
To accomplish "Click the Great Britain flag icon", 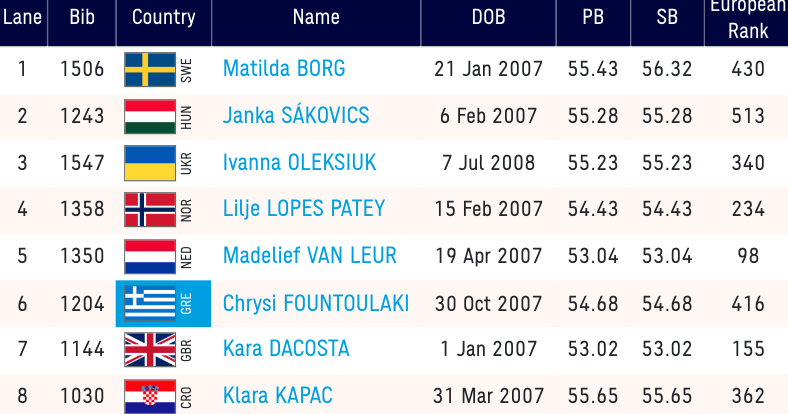I will tap(149, 350).
